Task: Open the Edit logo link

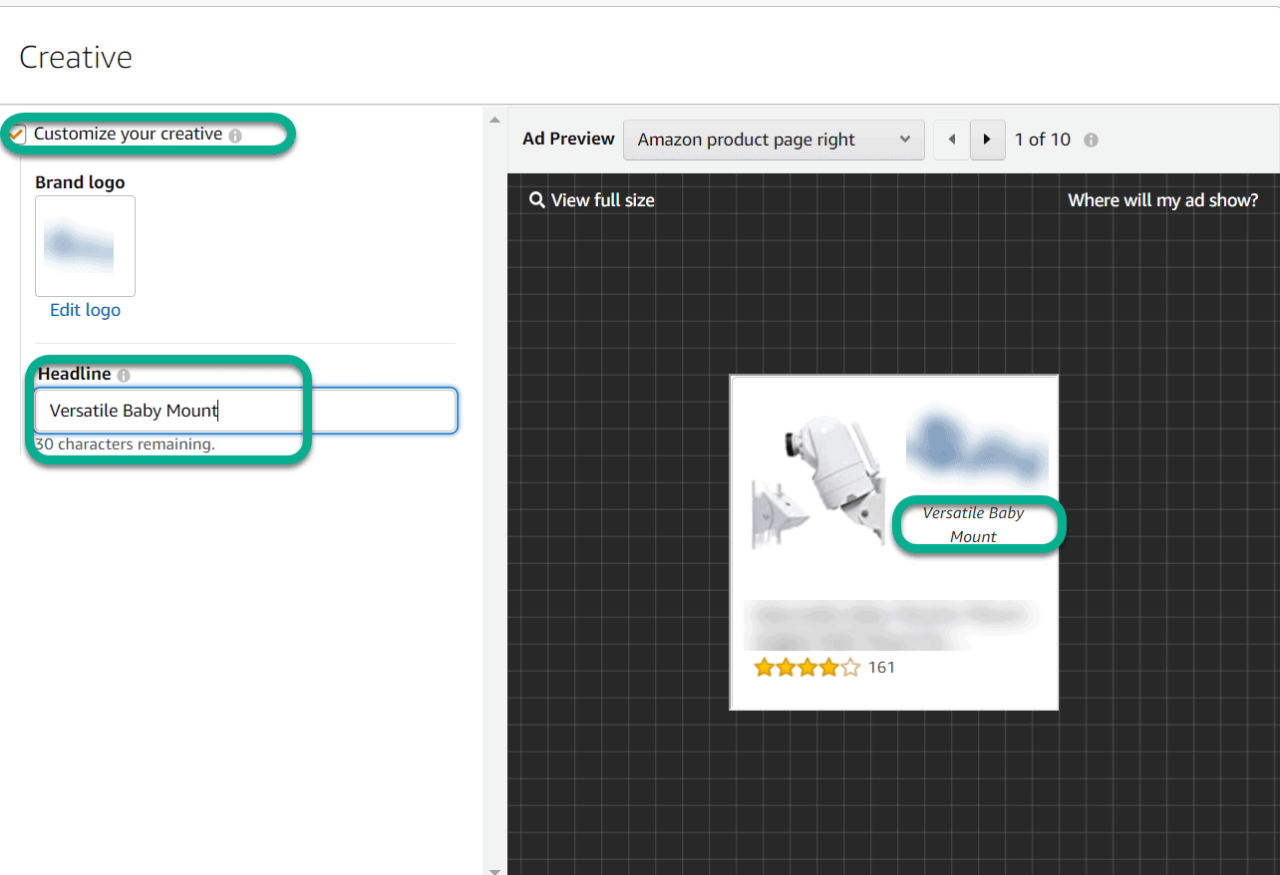Action: pyautogui.click(x=85, y=310)
